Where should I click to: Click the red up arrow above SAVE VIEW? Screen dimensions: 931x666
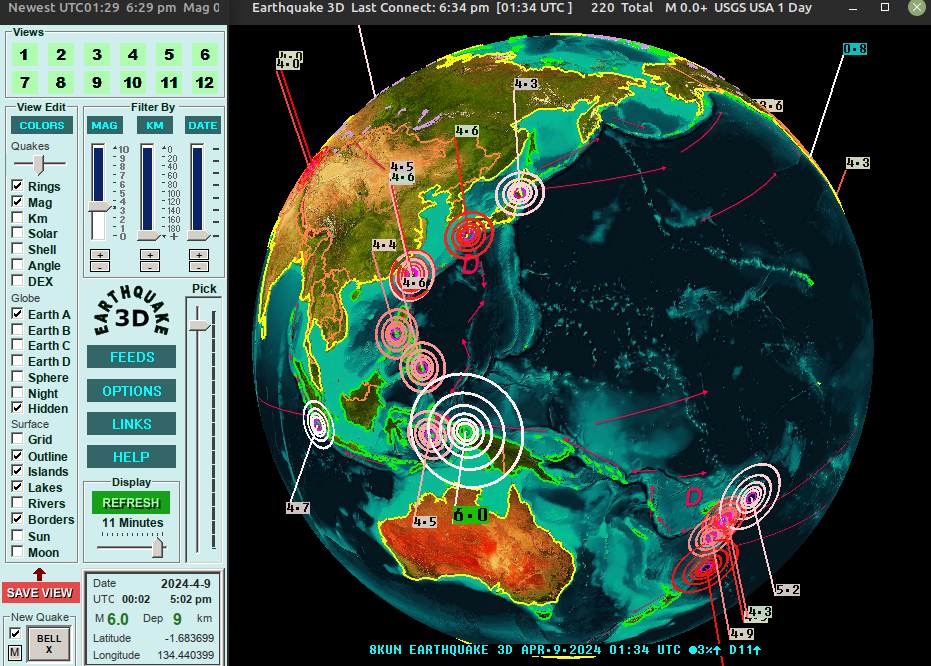pos(39,574)
